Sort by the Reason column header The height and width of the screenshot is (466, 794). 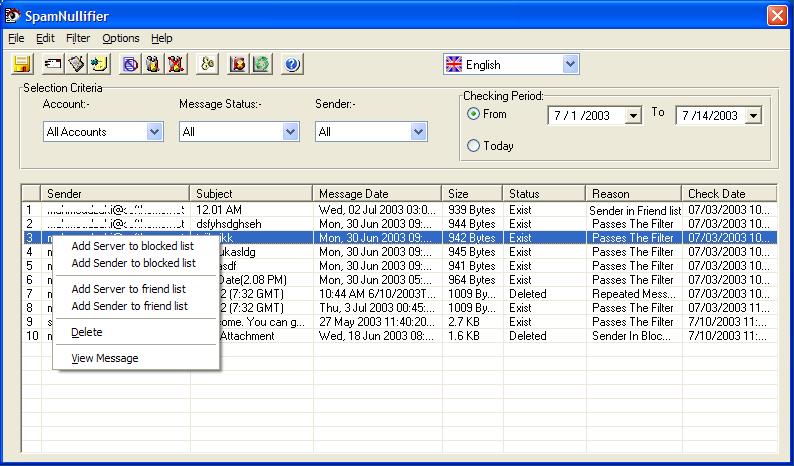[634, 194]
